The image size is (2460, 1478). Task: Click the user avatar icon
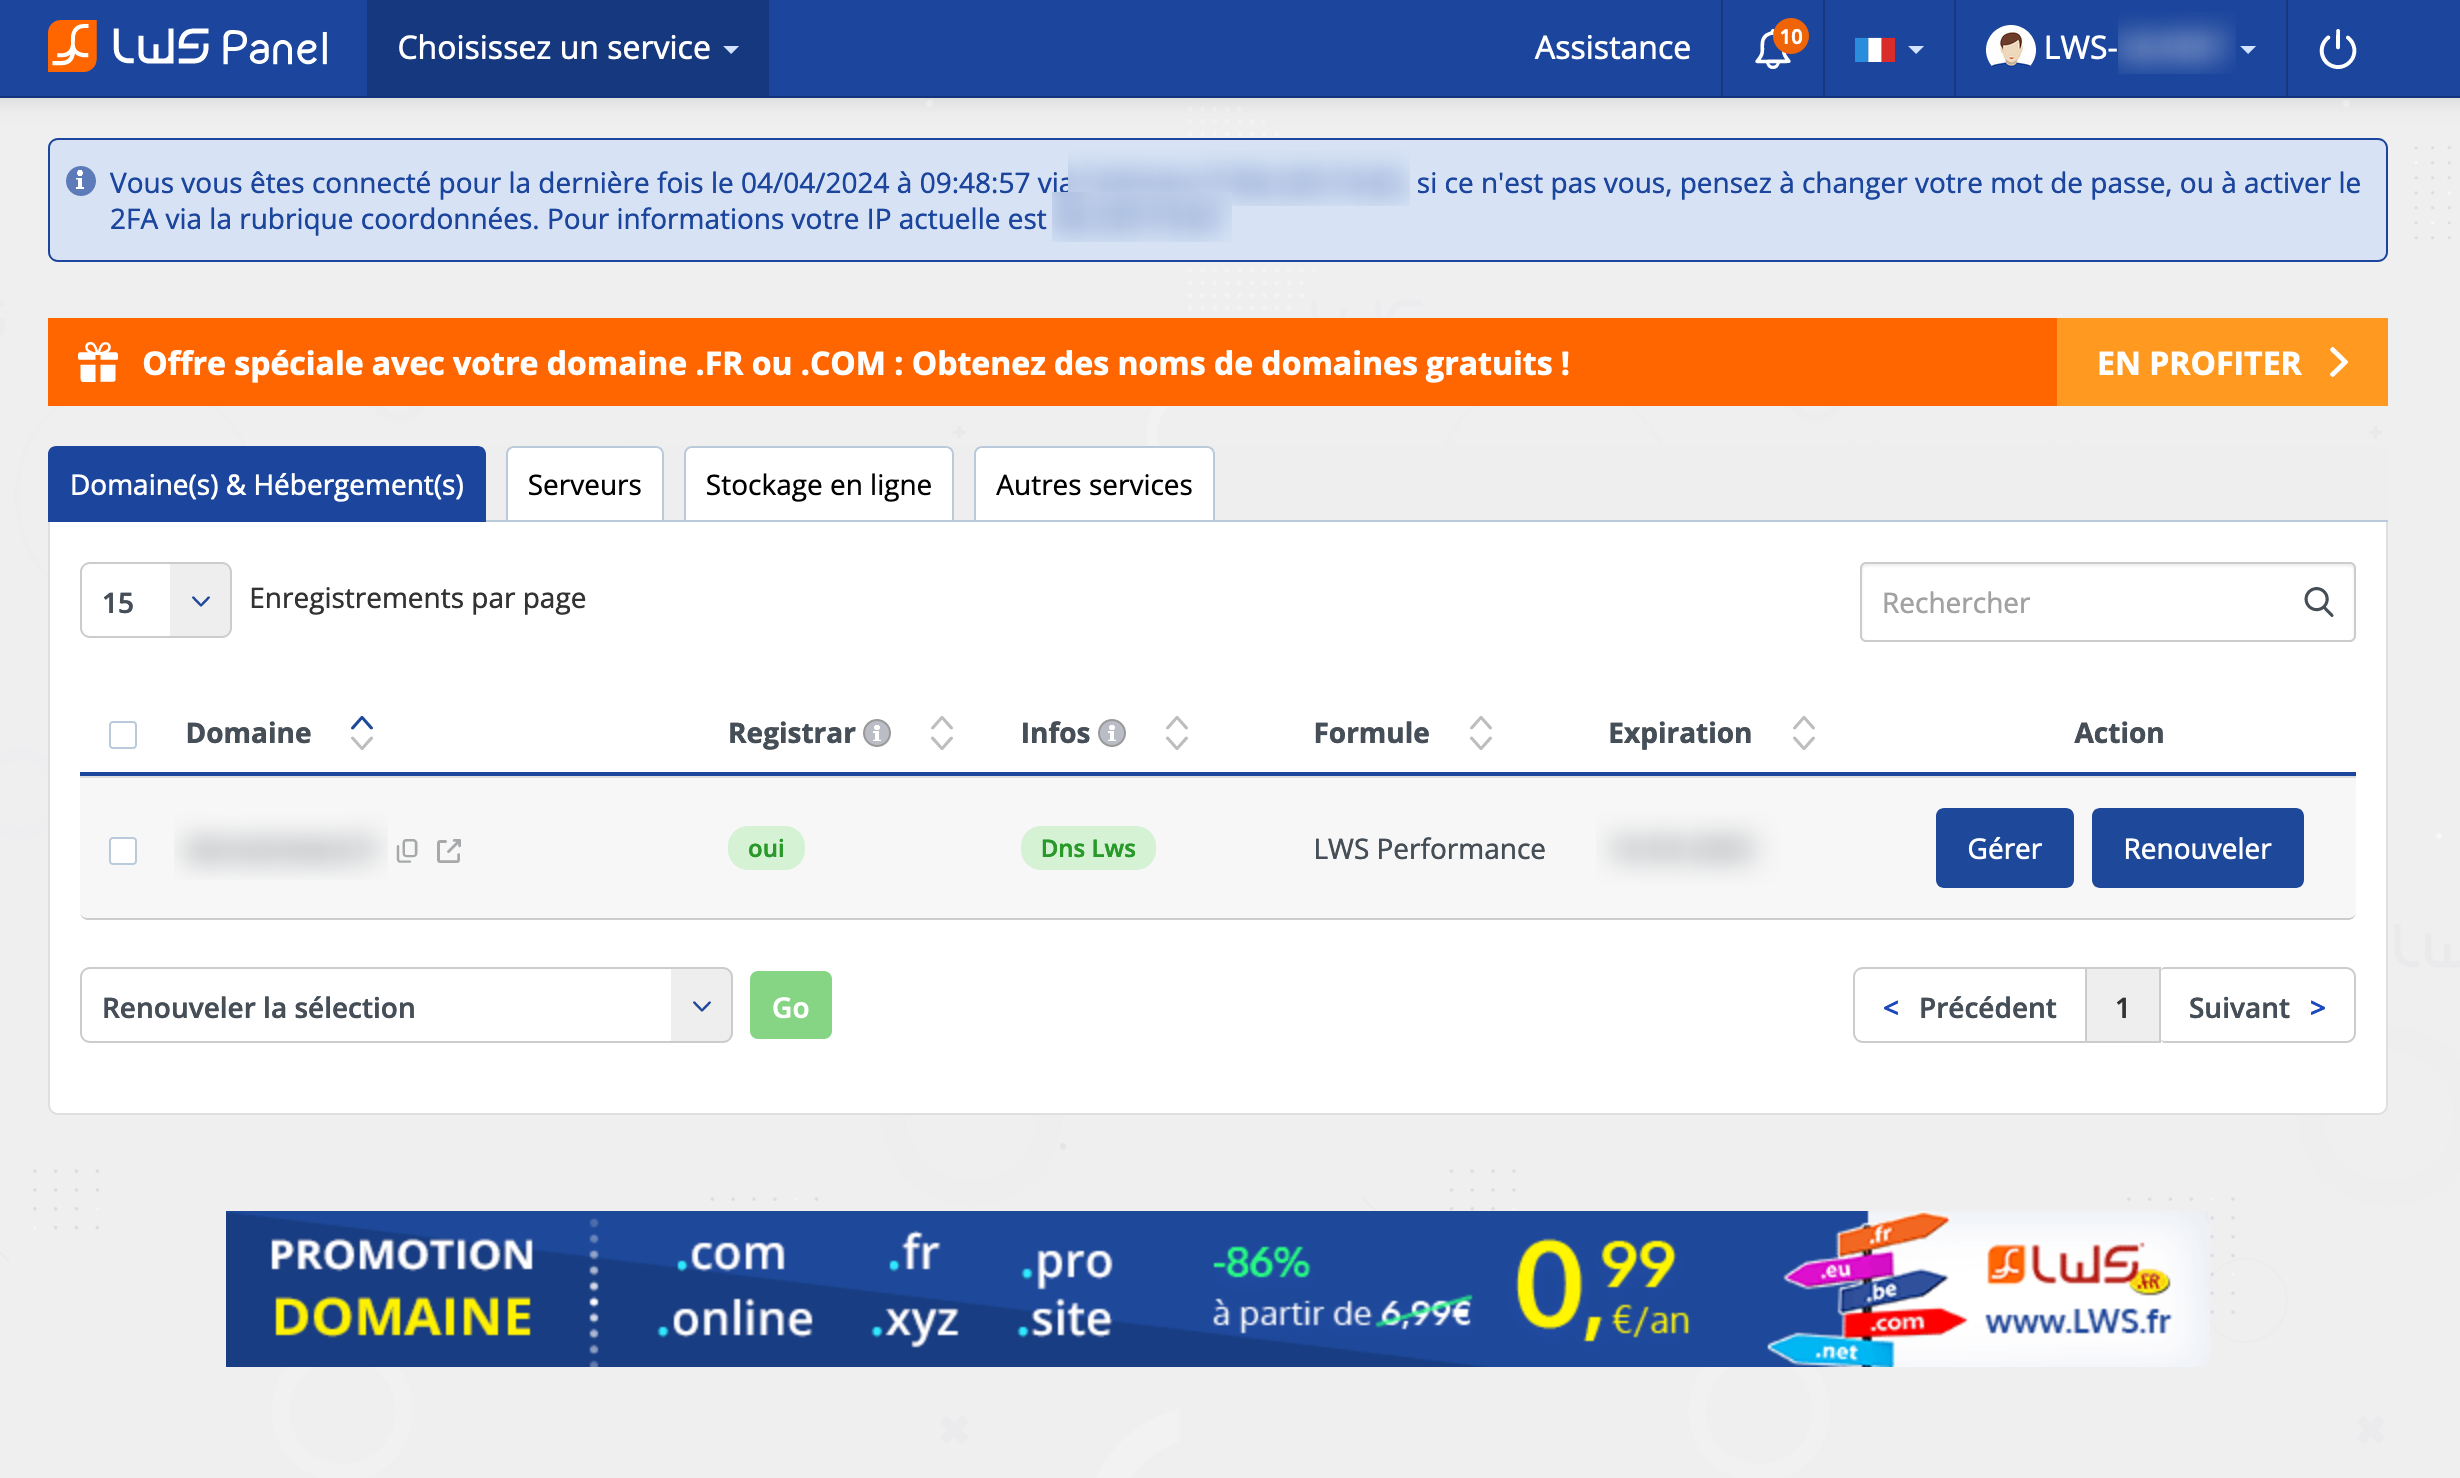click(2009, 47)
